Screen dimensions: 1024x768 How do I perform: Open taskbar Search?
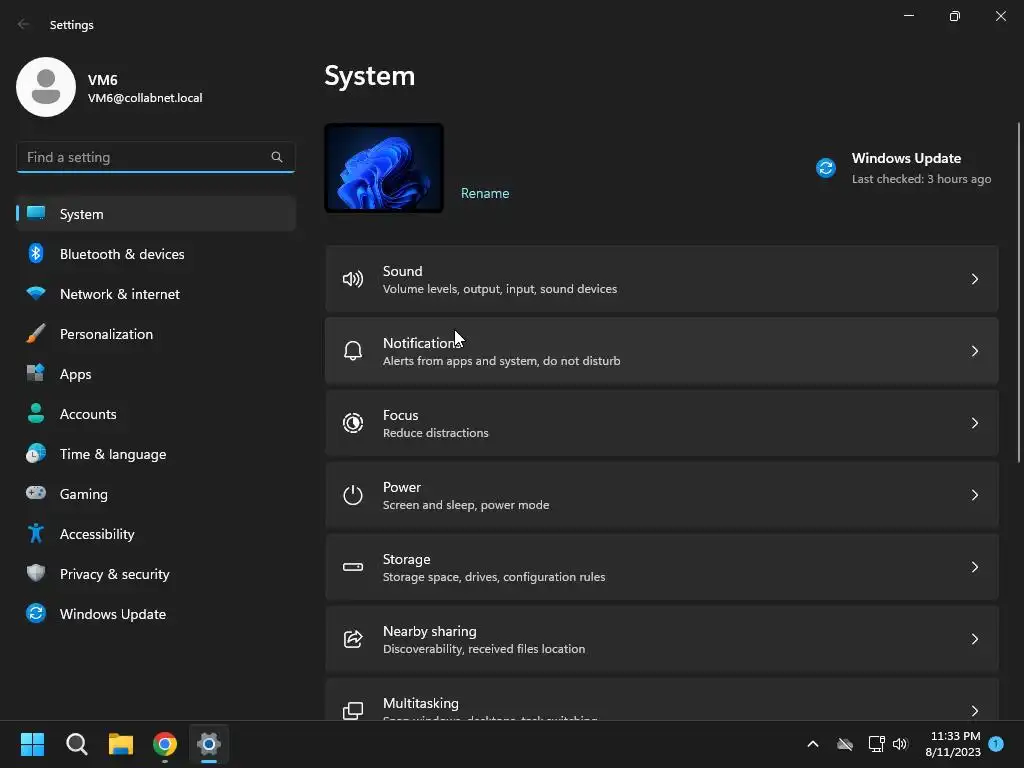pos(76,743)
